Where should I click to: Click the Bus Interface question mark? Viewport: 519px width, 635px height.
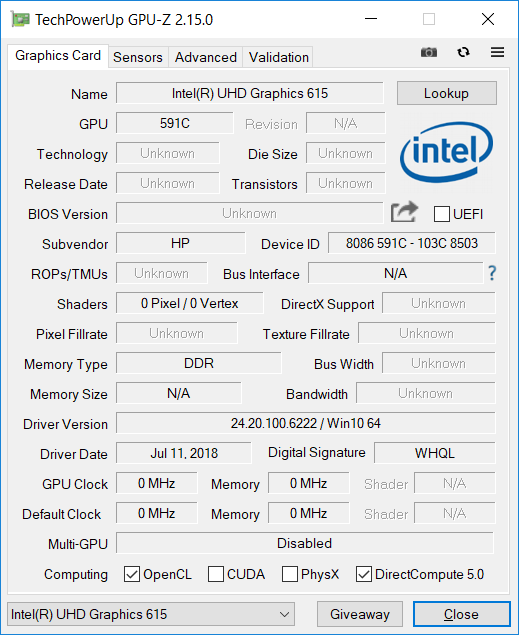[492, 273]
